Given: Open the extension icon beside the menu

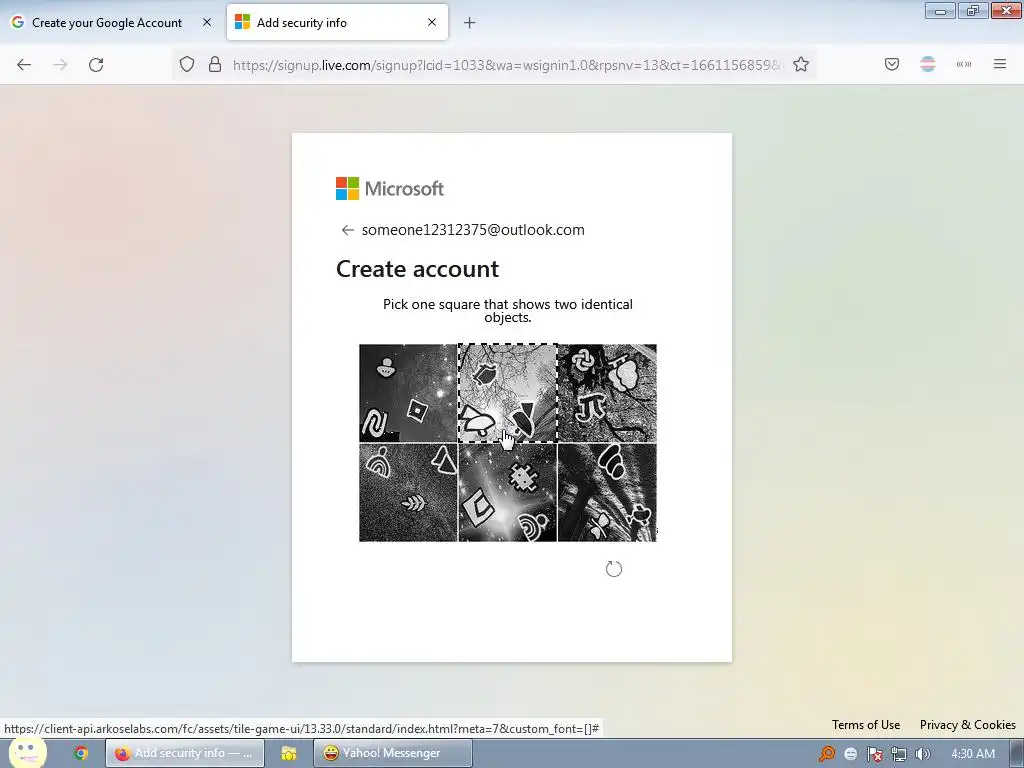Looking at the screenshot, I should [x=964, y=64].
